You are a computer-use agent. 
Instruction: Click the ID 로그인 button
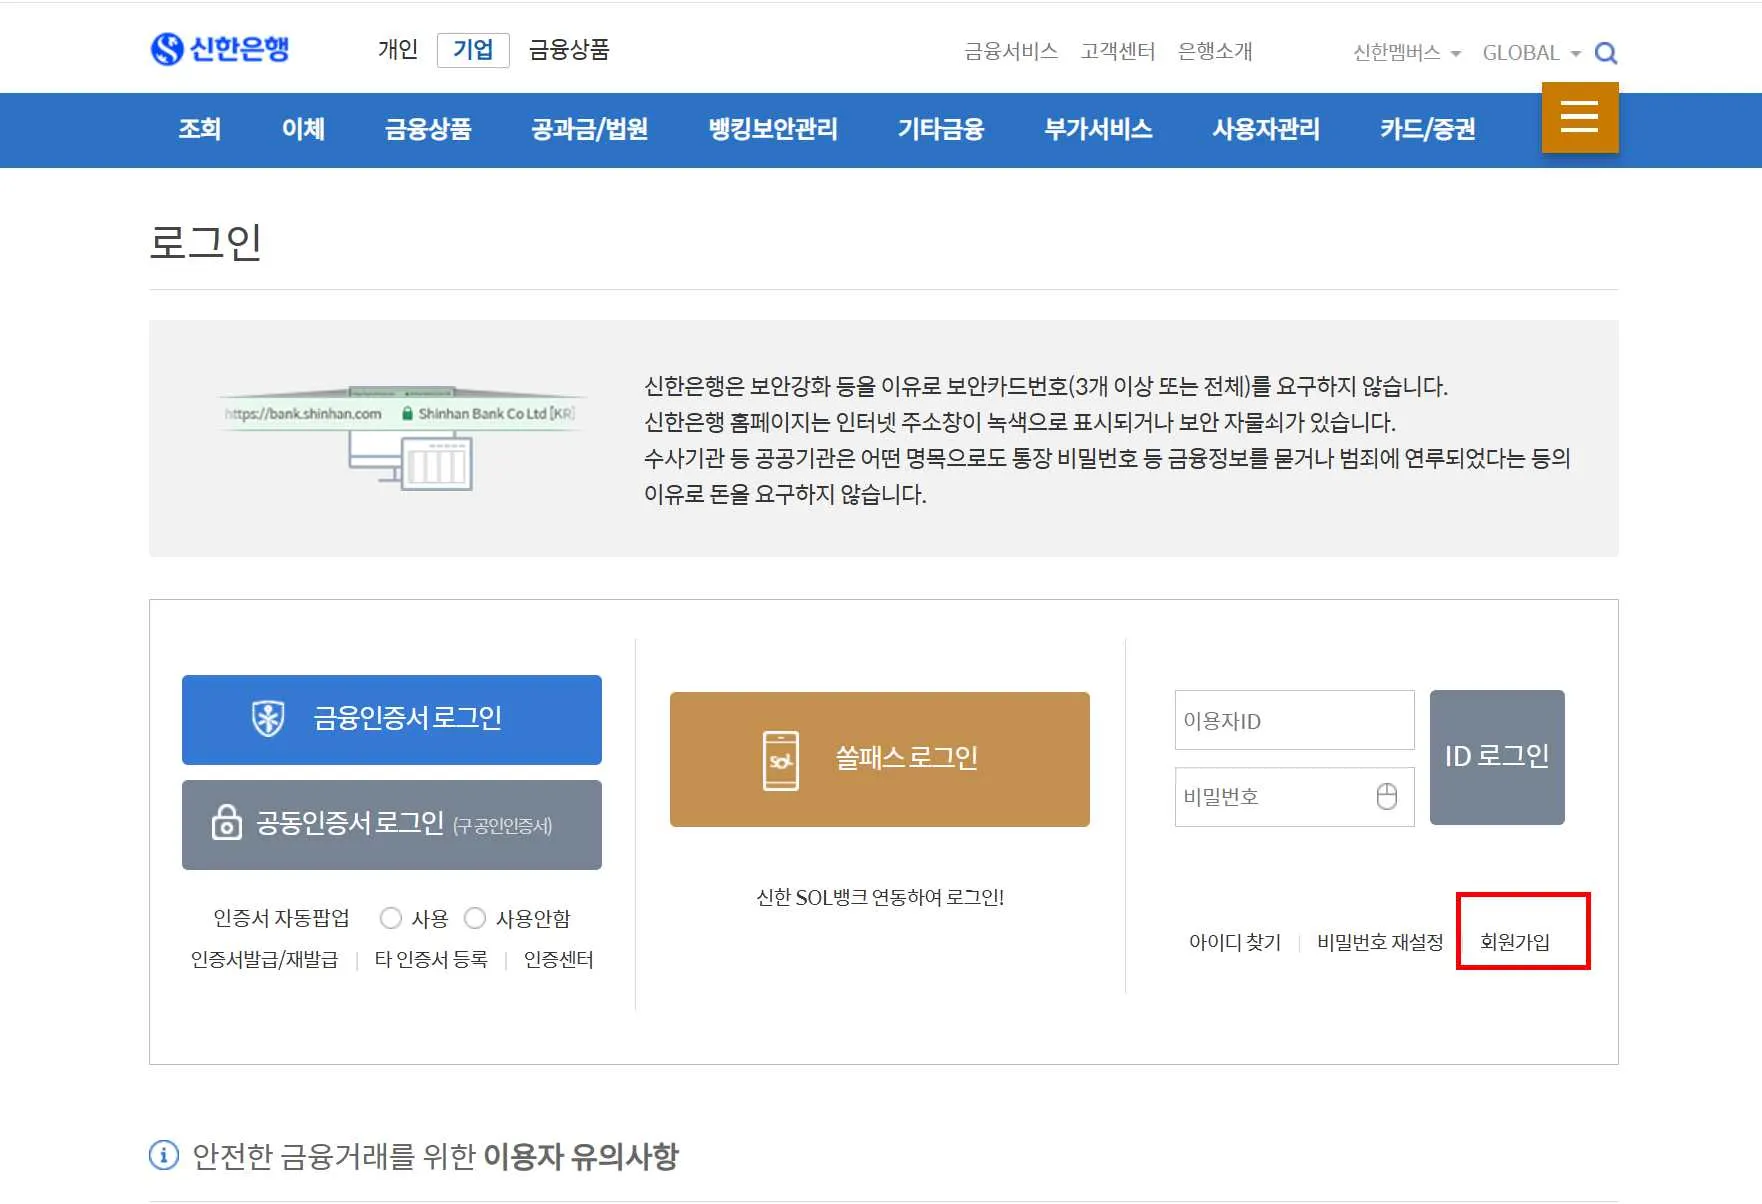click(x=1497, y=757)
